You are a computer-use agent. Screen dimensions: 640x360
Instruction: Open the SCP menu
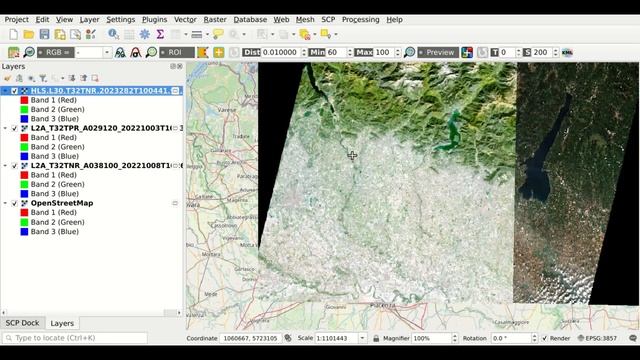click(328, 20)
